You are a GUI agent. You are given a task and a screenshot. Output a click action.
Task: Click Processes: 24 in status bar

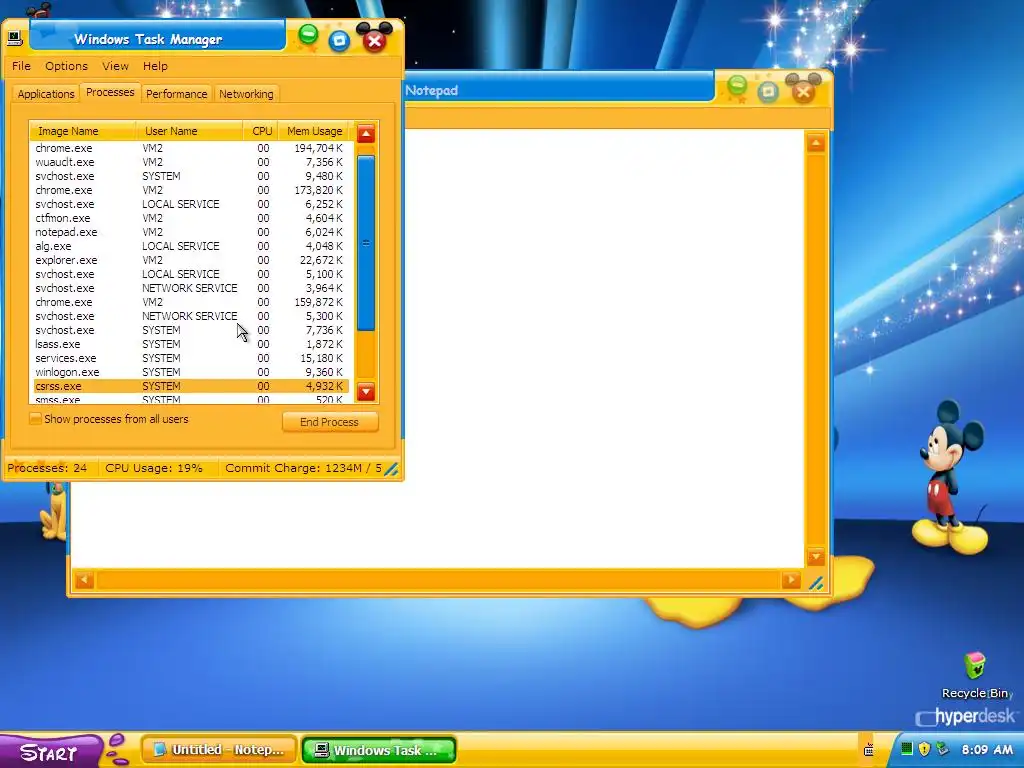pos(47,468)
